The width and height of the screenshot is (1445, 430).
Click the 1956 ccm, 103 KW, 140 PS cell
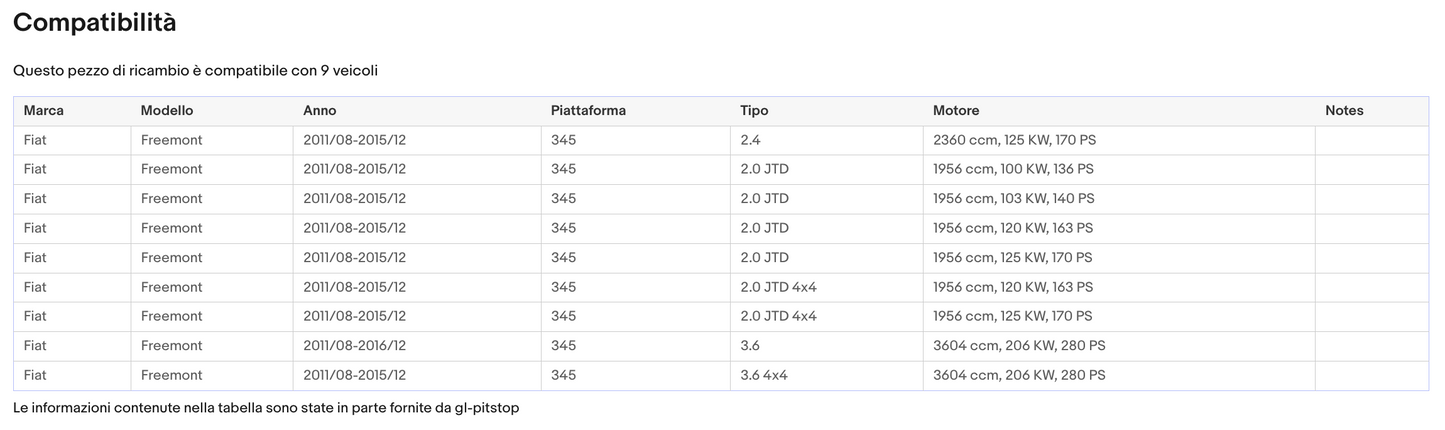(1013, 199)
